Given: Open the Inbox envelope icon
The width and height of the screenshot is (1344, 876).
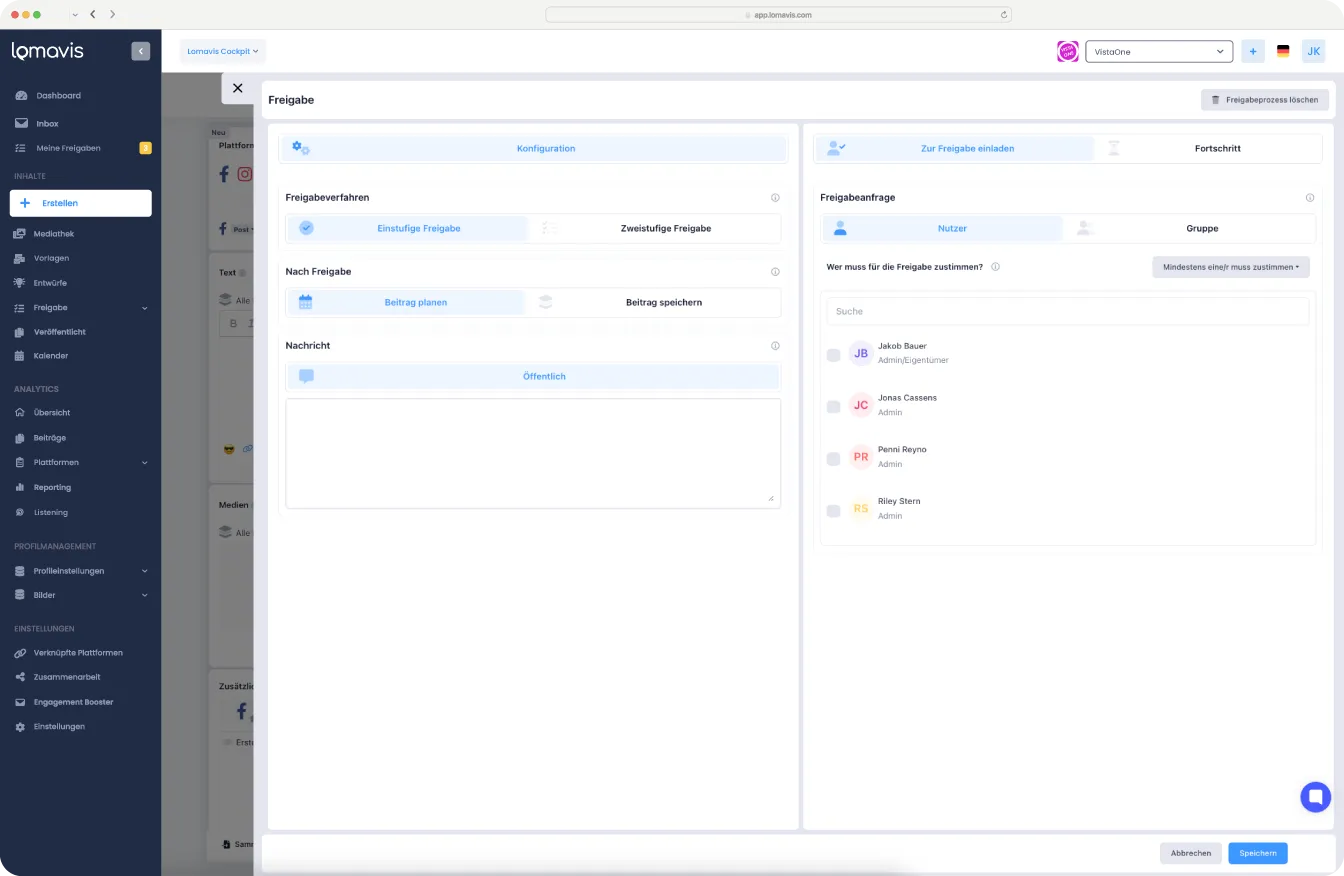Looking at the screenshot, I should 21,124.
